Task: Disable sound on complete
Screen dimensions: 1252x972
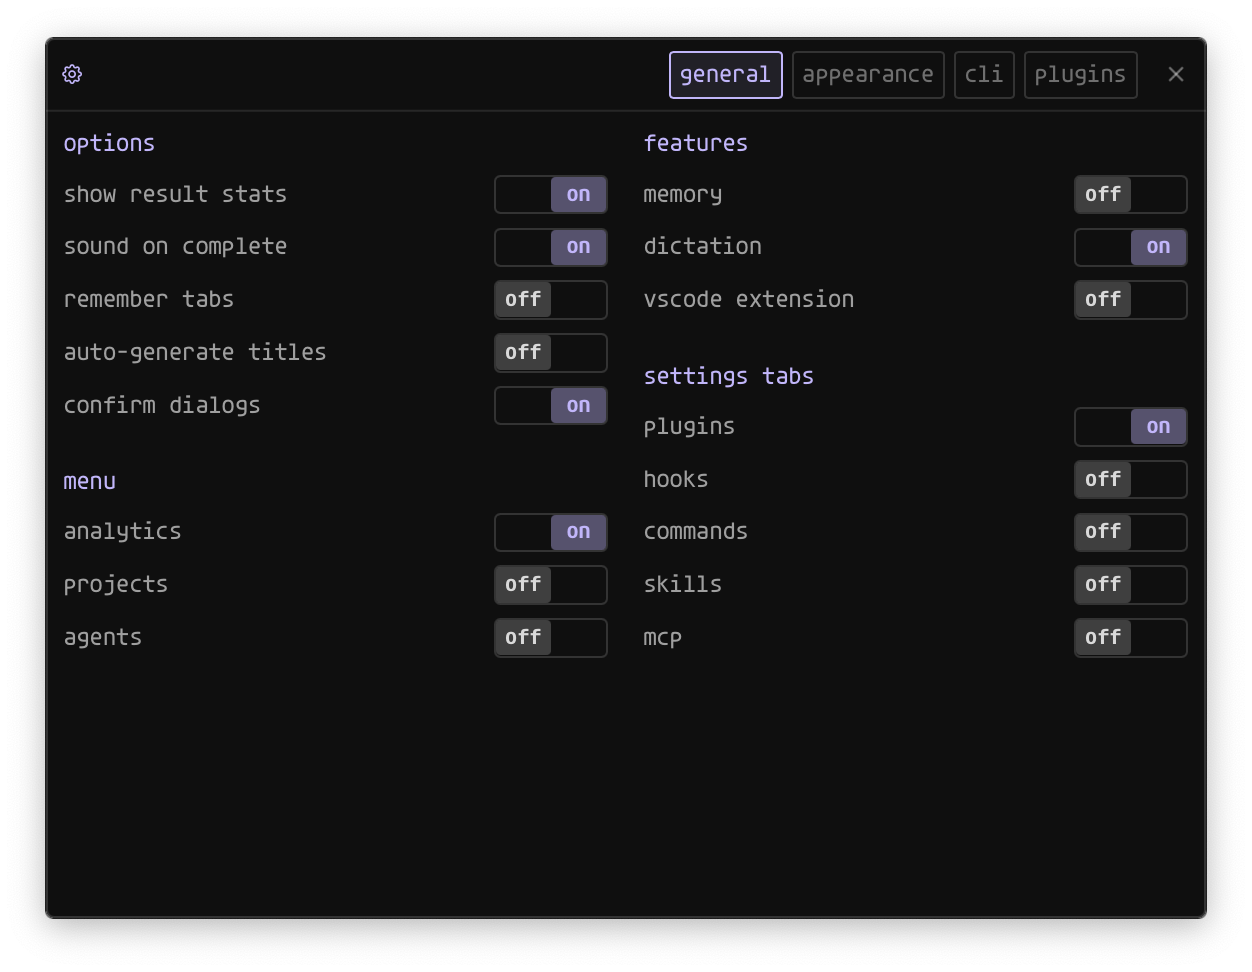Action: (x=550, y=247)
